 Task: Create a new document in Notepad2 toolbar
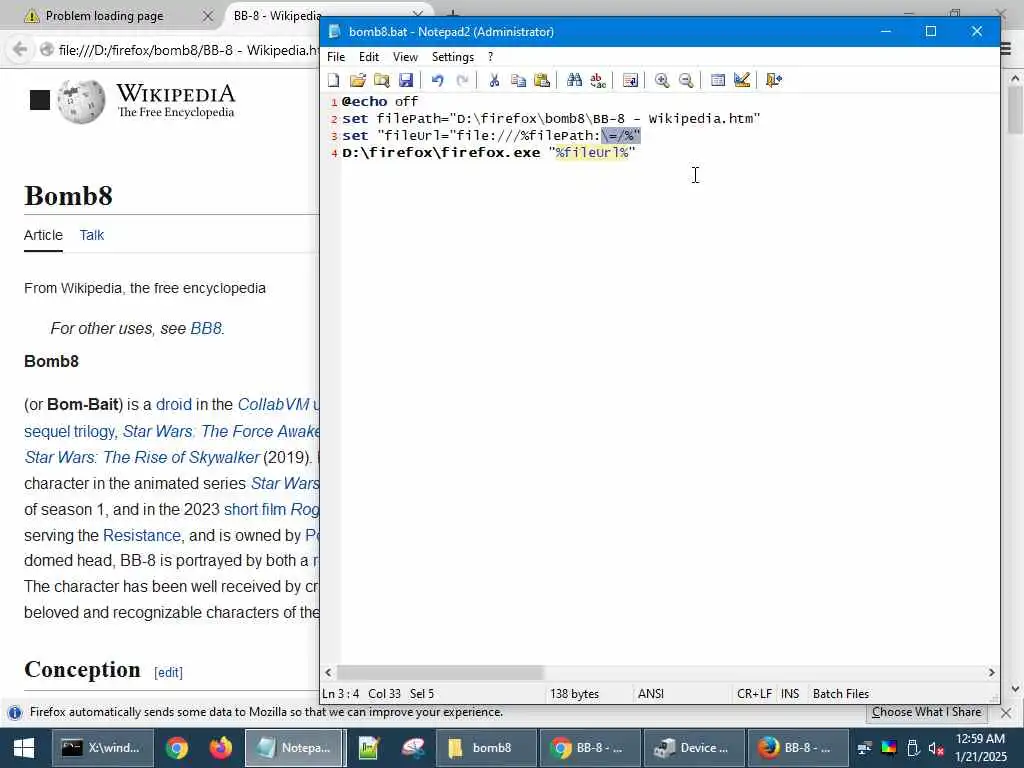334,80
